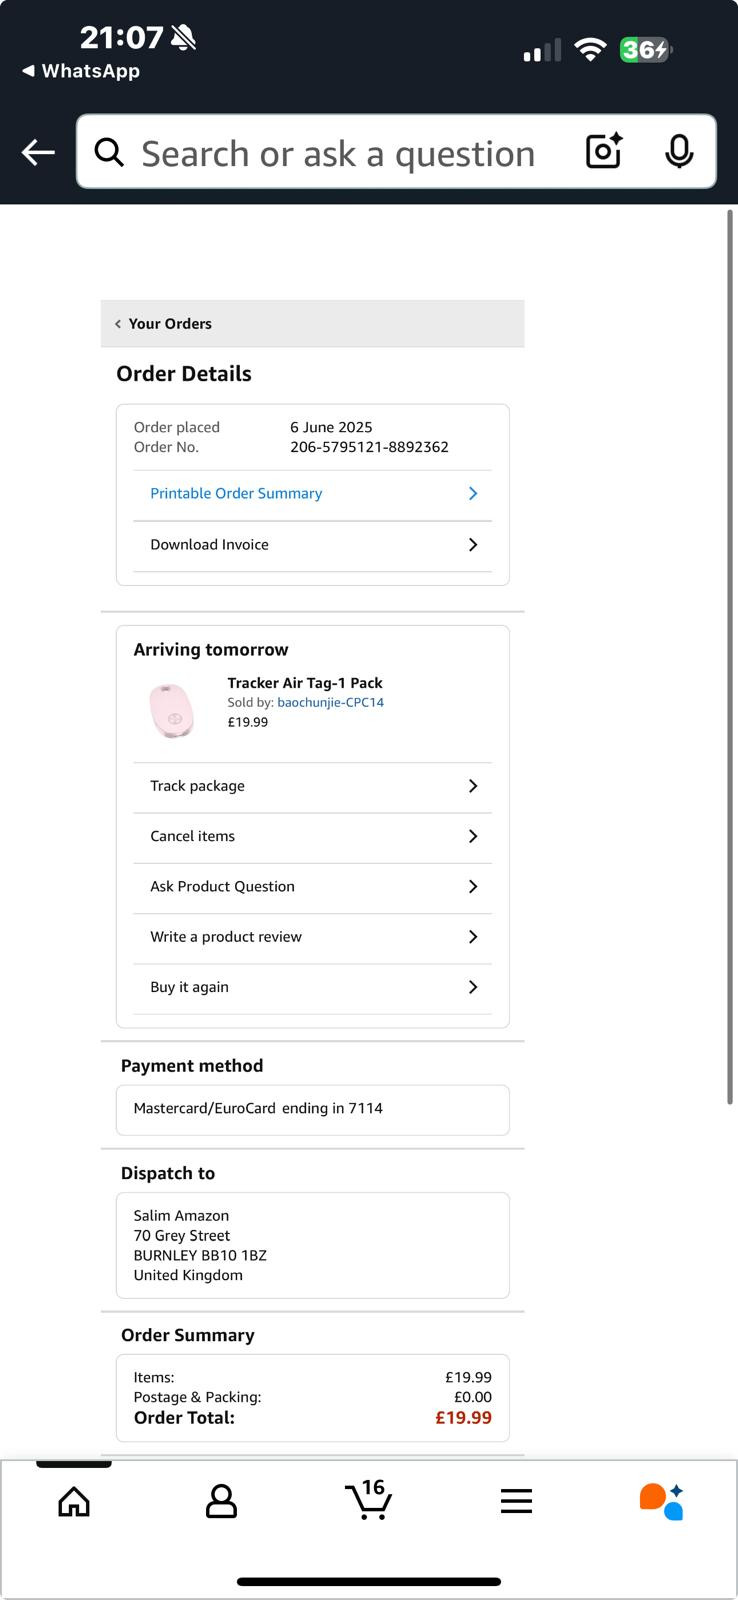
Task: Tap the magnifying glass search icon
Action: click(109, 152)
